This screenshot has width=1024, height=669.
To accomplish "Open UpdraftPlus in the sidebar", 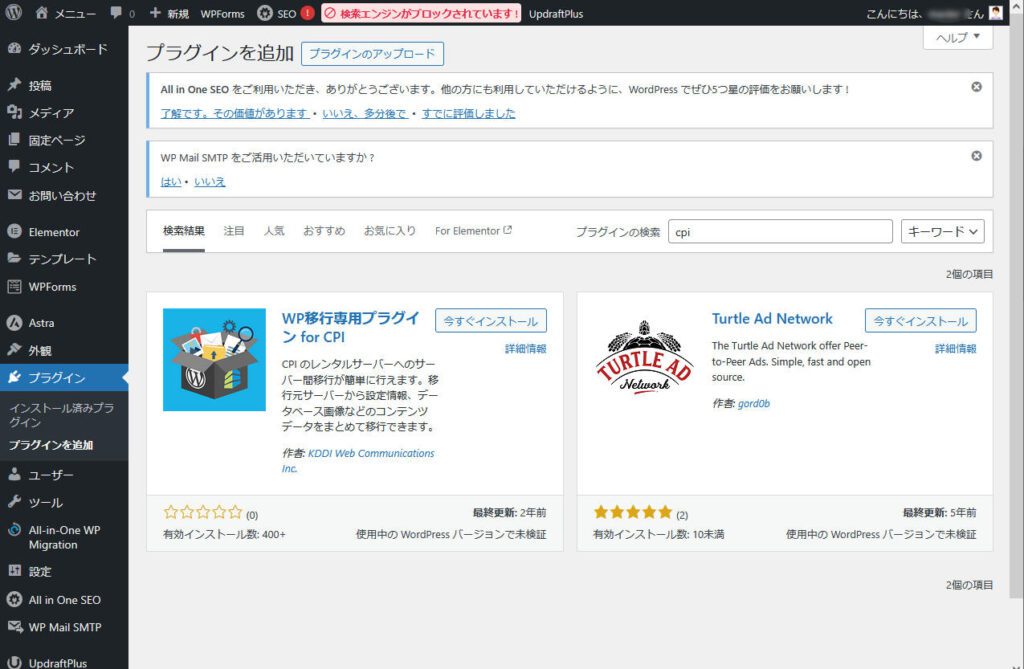I will click(64, 661).
